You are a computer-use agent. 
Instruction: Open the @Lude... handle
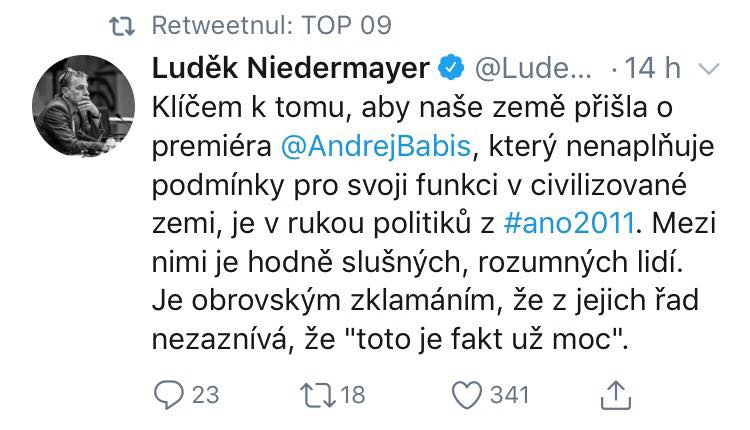[x=533, y=68]
